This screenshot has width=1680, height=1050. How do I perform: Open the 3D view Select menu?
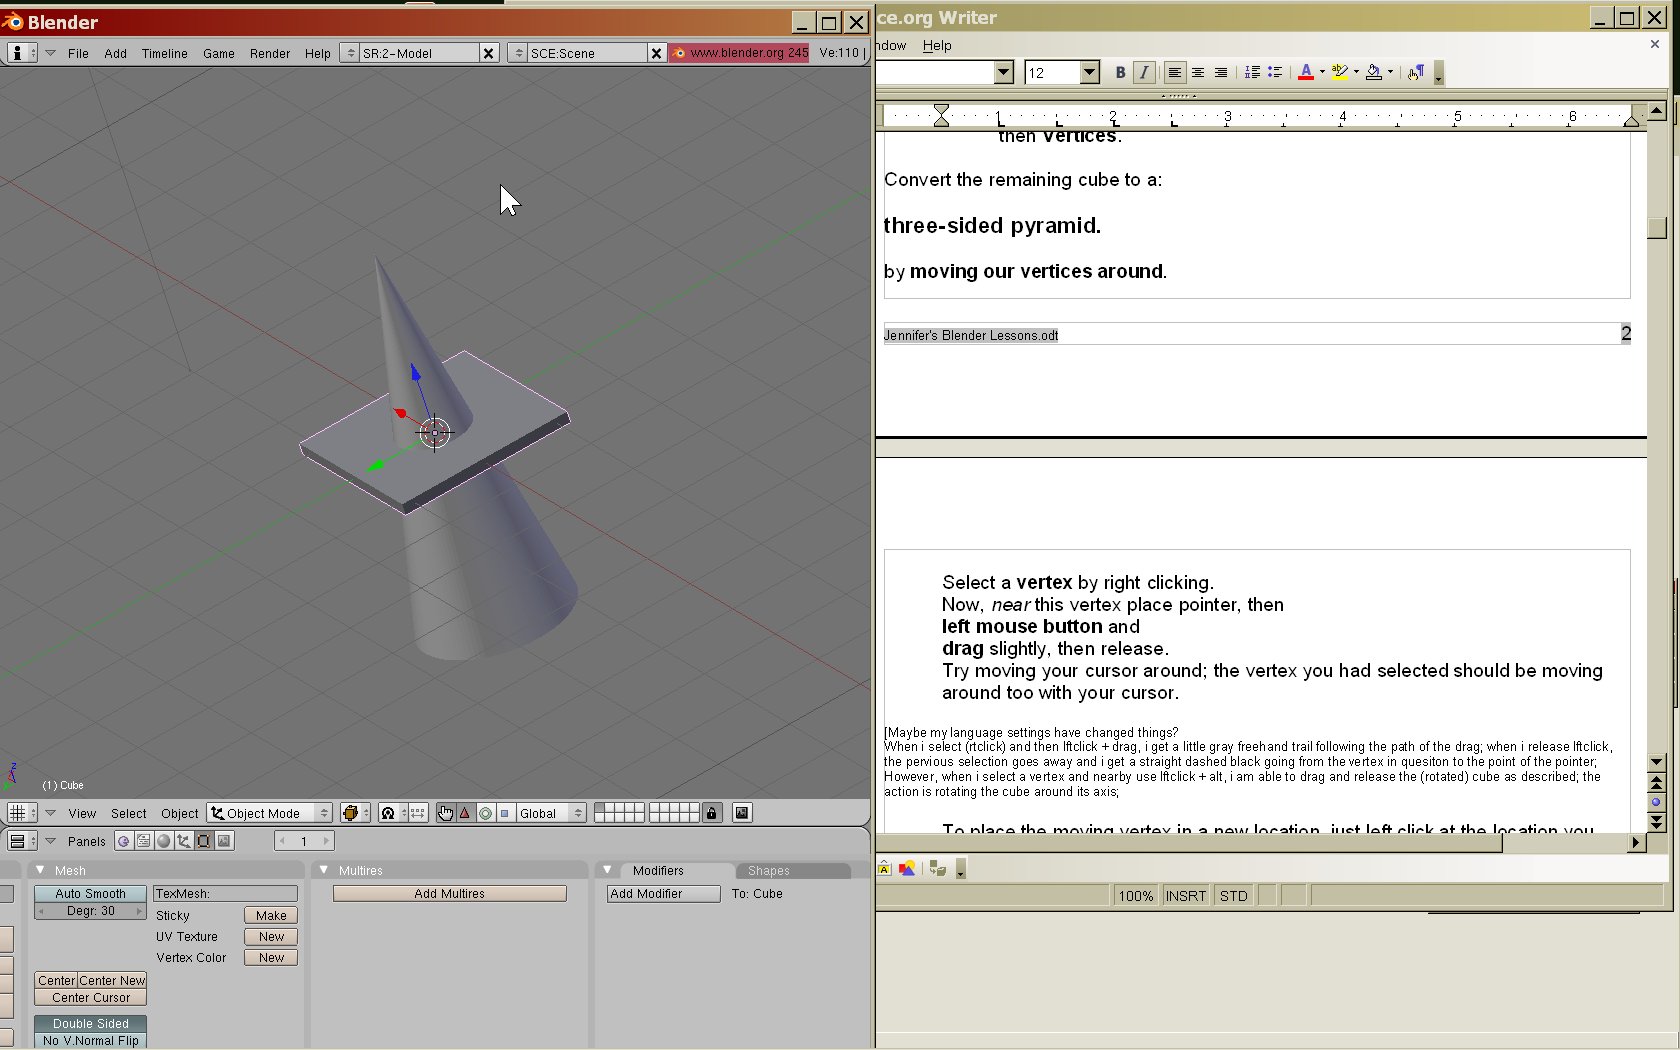coord(128,814)
